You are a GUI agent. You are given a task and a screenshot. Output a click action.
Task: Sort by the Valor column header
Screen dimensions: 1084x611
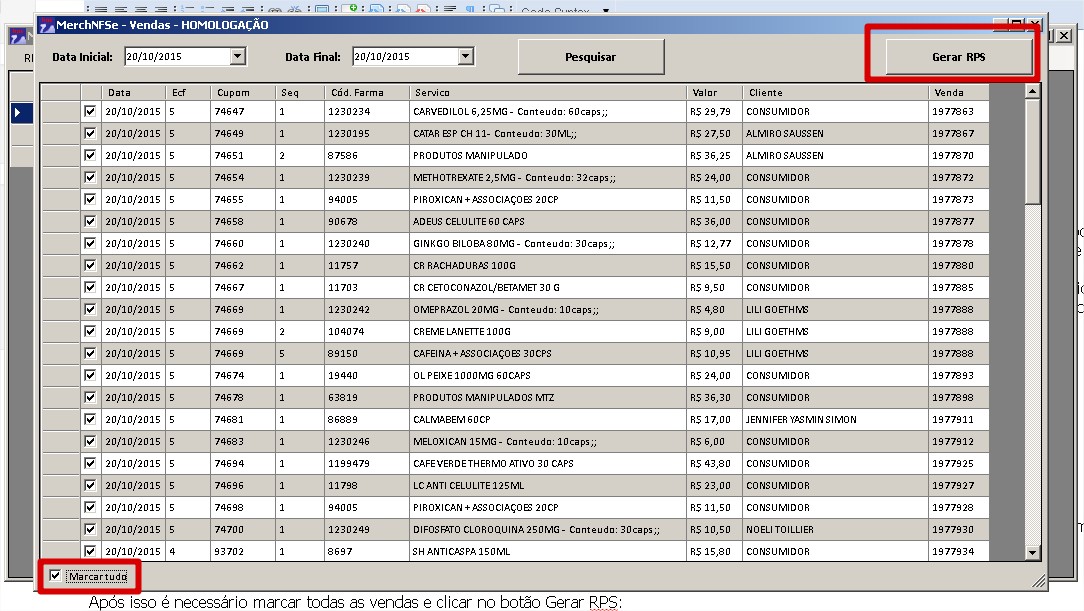click(x=714, y=93)
